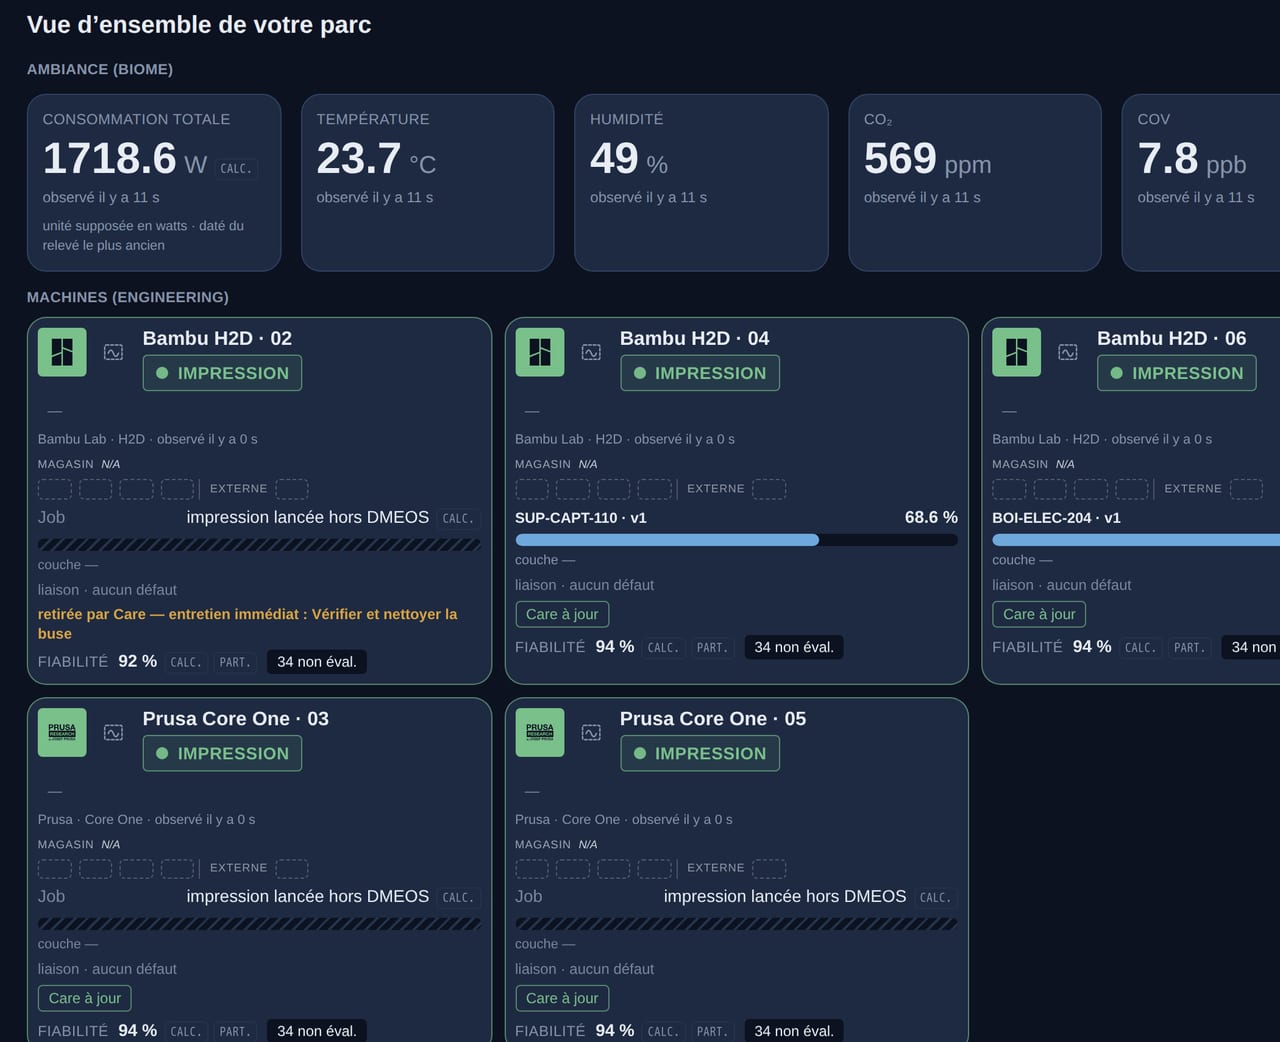The image size is (1280, 1042).
Task: Click IMPRESSION status badge on Bambu H2D · 06
Action: (x=1177, y=373)
